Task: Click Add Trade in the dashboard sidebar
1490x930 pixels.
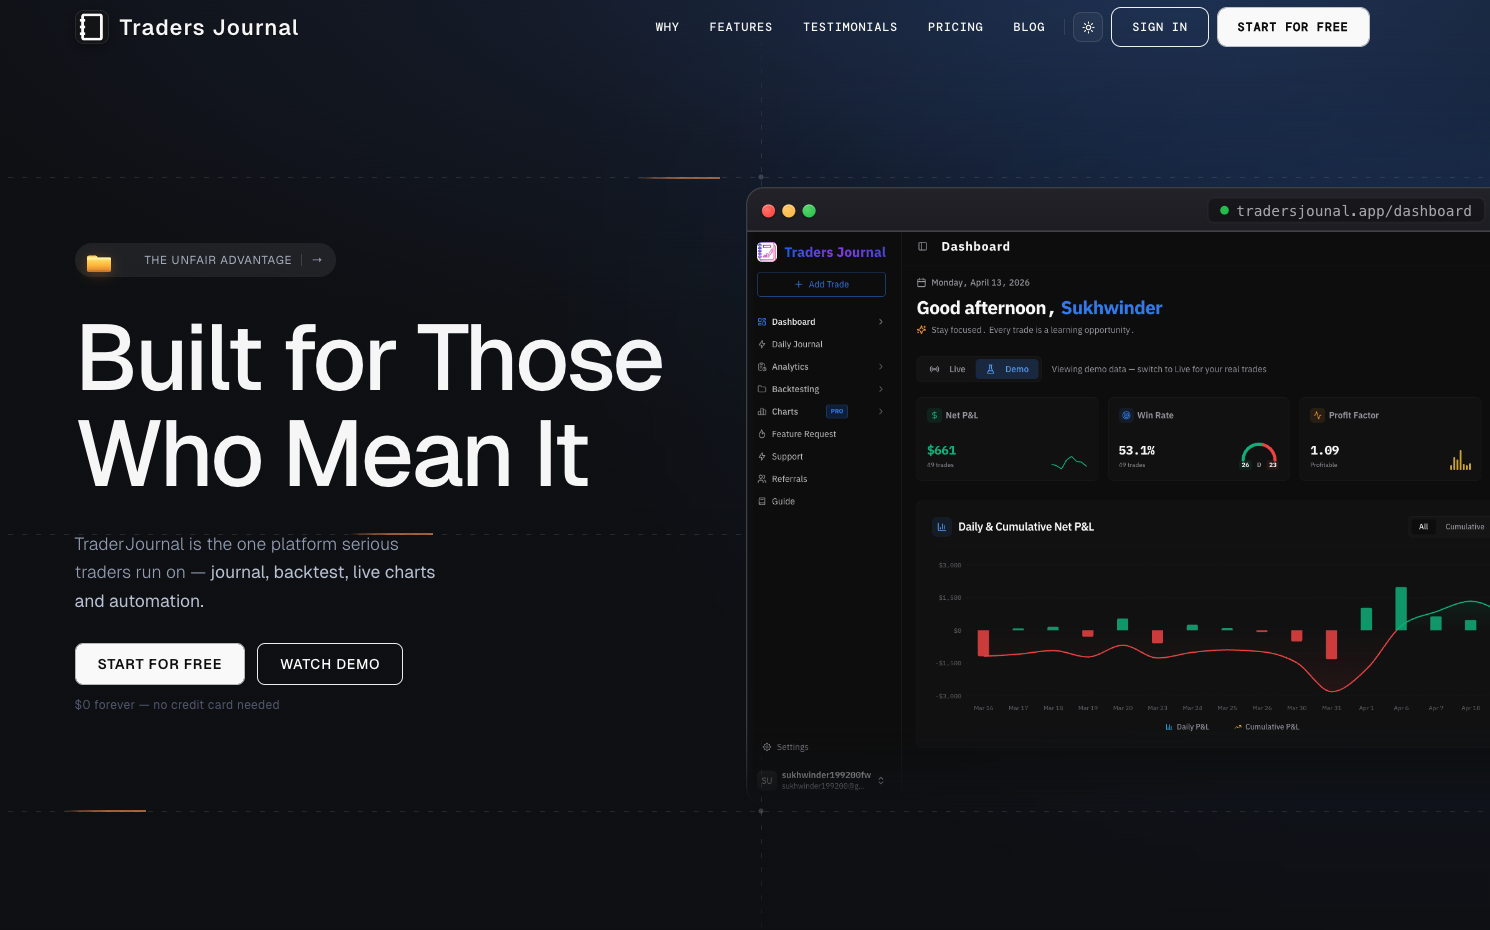Action: coord(821,284)
